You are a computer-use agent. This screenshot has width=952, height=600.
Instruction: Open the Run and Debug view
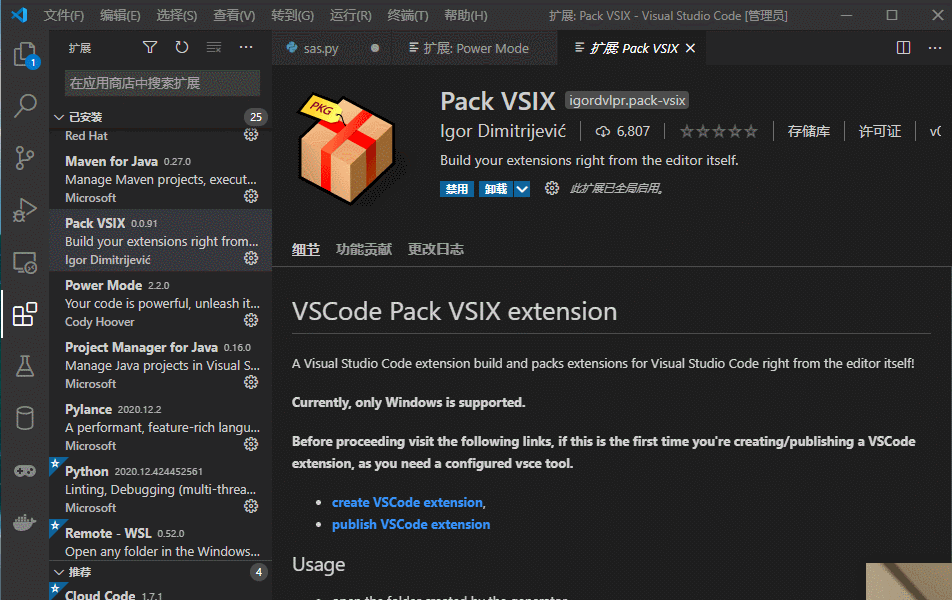click(25, 210)
